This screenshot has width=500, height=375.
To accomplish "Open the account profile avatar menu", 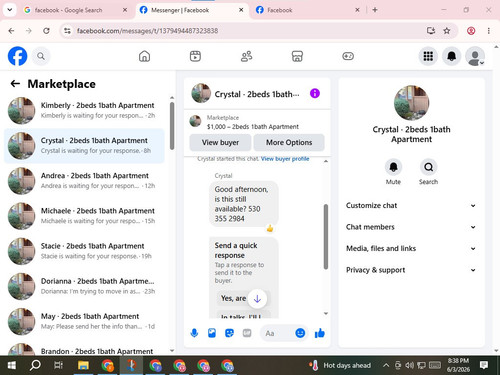I will (x=475, y=56).
